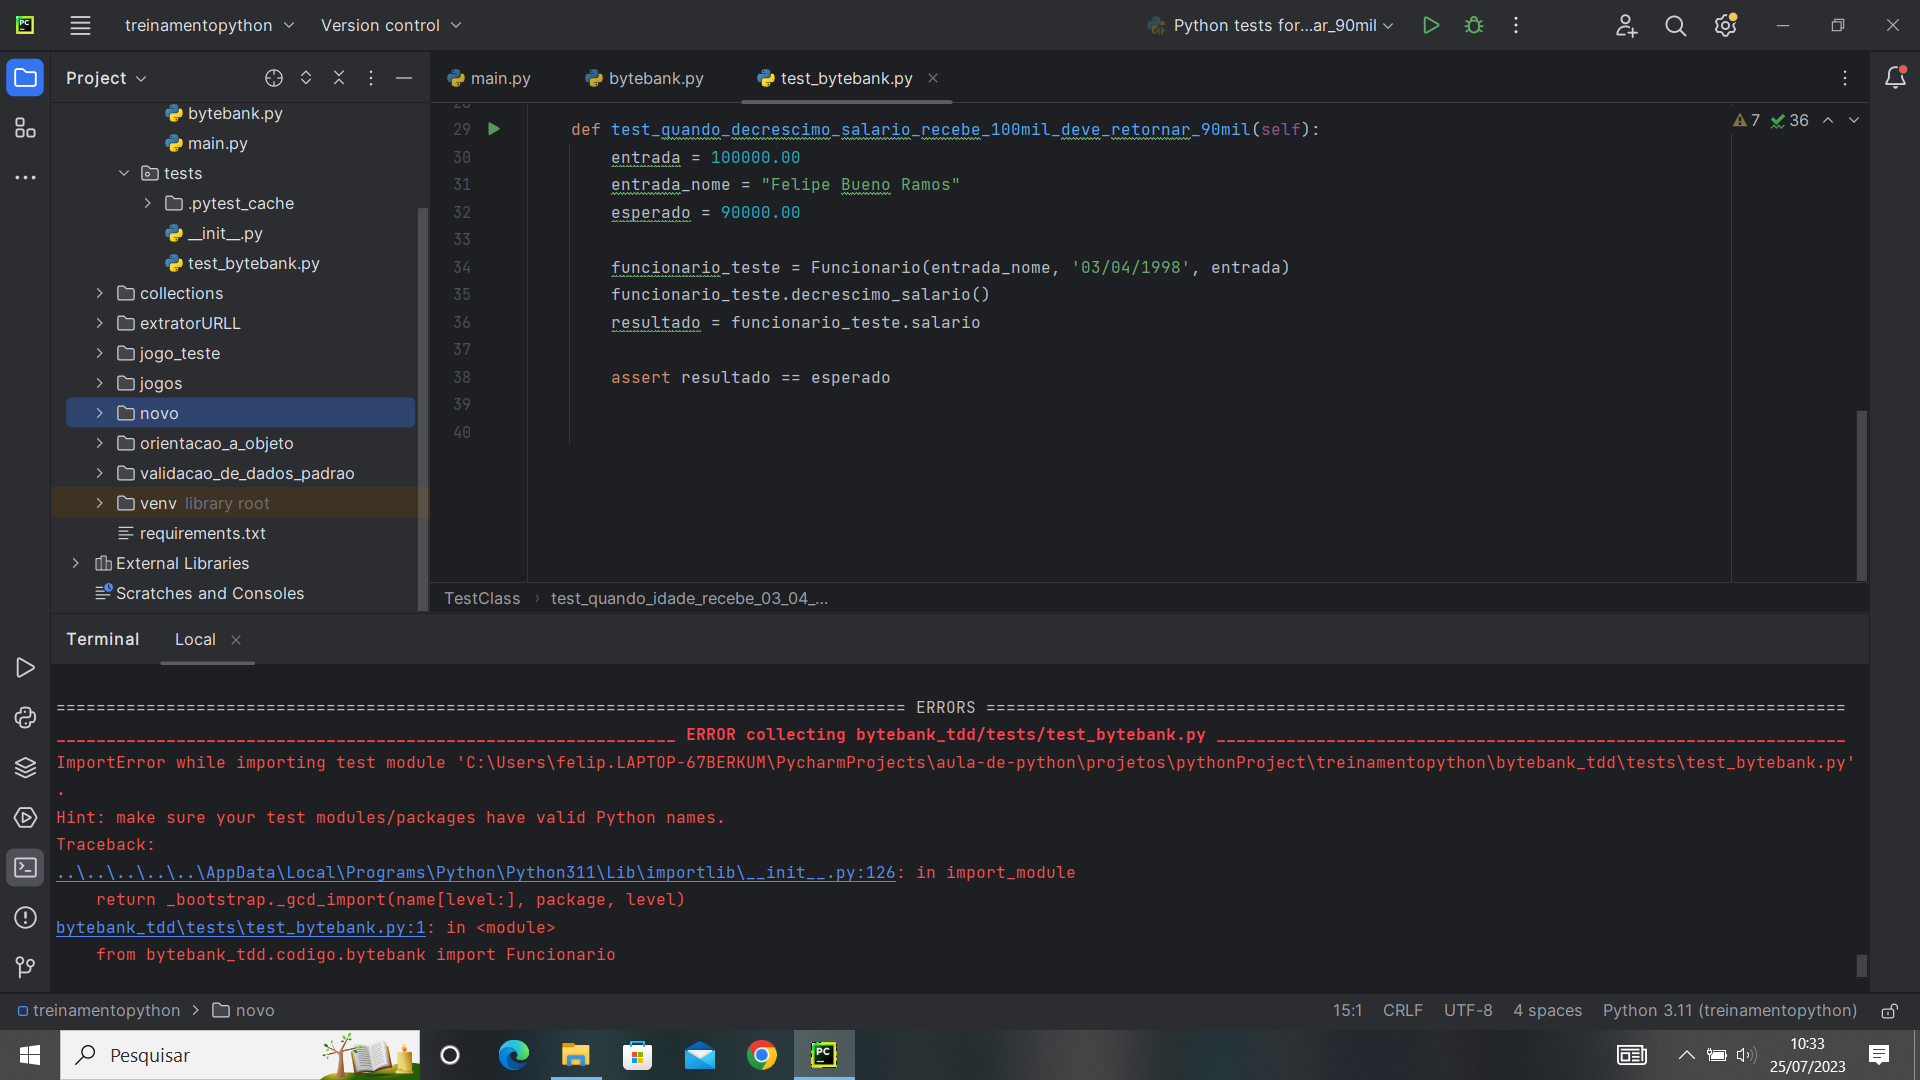Select test_bytebank.py in project tree

253,264
